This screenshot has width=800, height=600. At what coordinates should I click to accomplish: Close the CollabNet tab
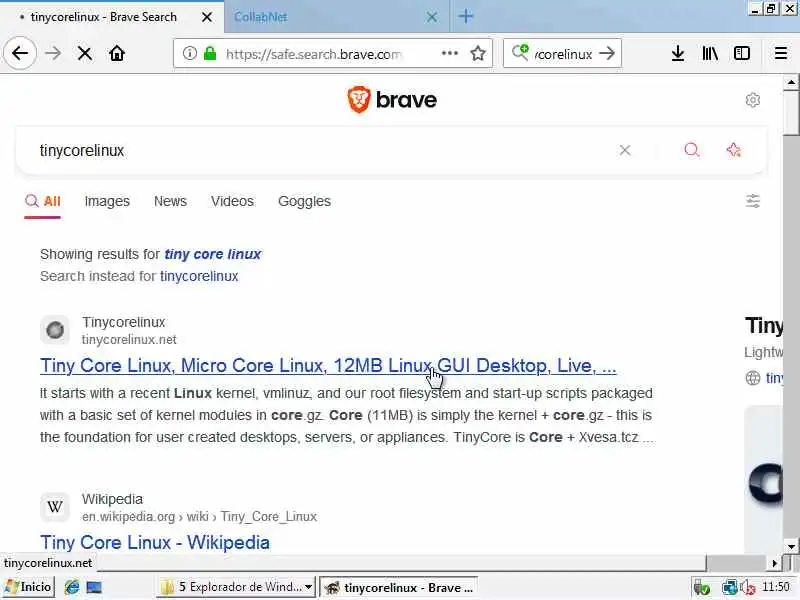[432, 17]
